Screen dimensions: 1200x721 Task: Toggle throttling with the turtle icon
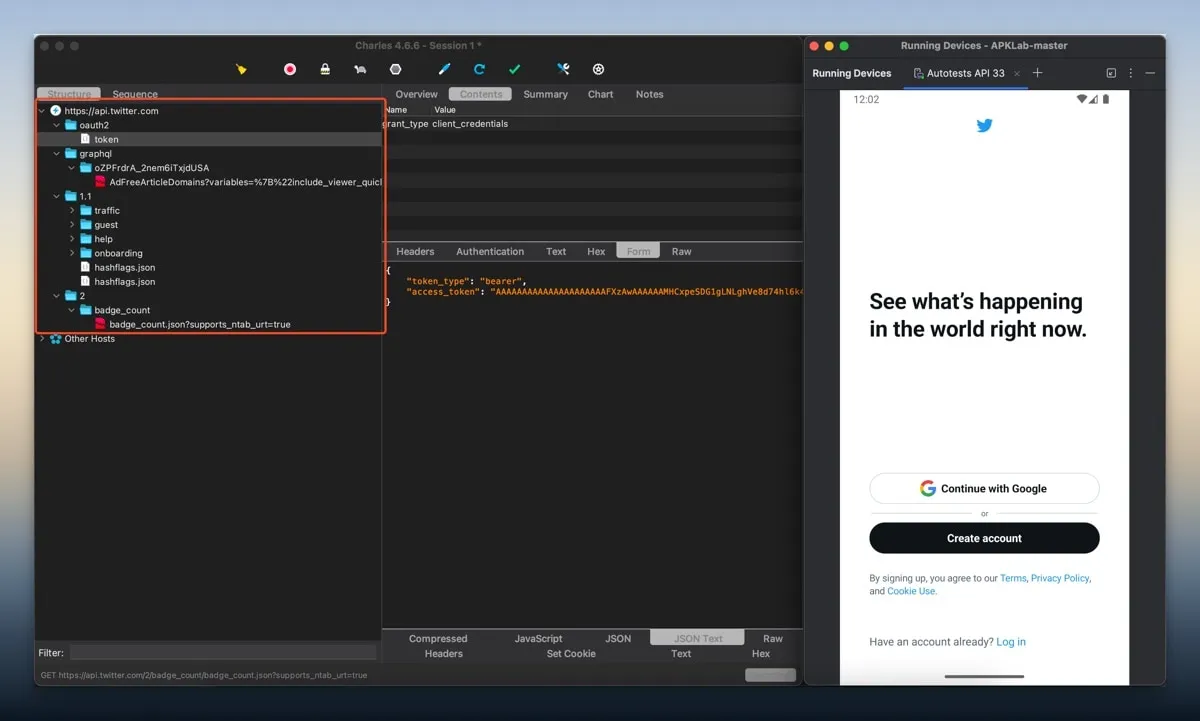(360, 69)
